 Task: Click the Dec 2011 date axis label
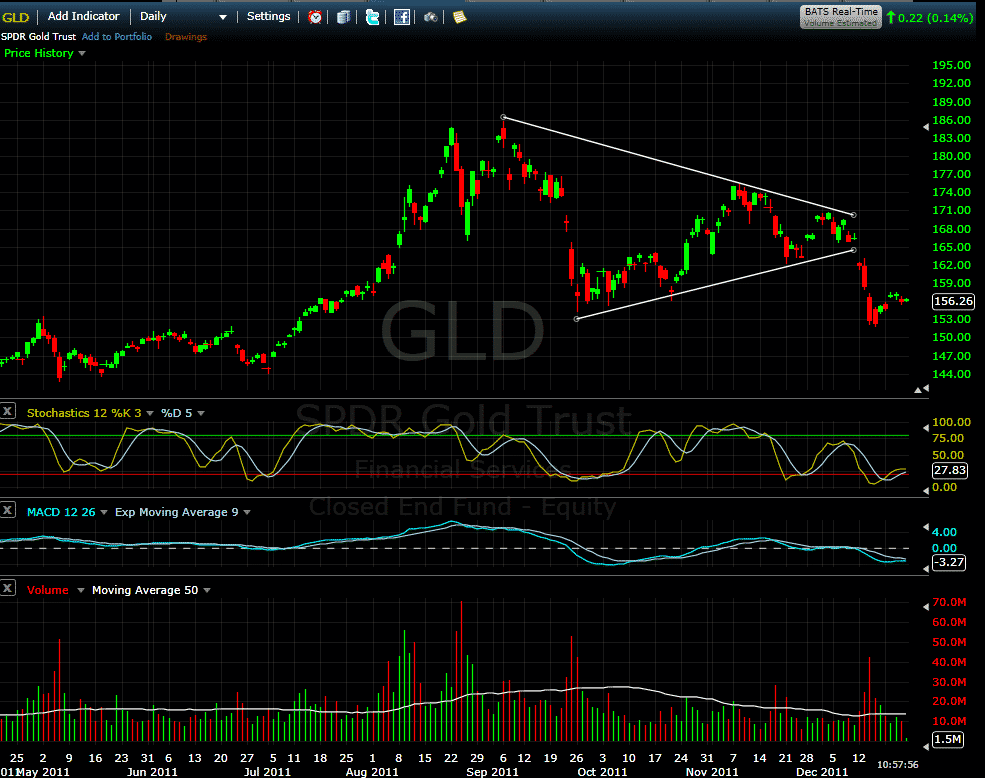[822, 772]
